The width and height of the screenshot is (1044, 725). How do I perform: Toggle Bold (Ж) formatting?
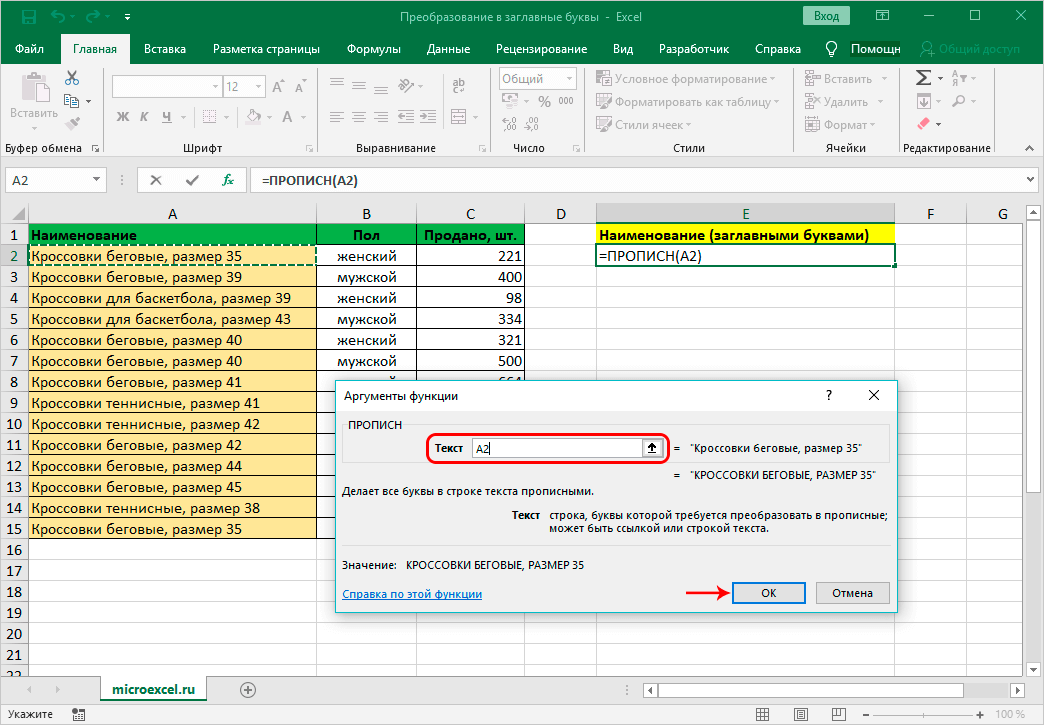[123, 117]
